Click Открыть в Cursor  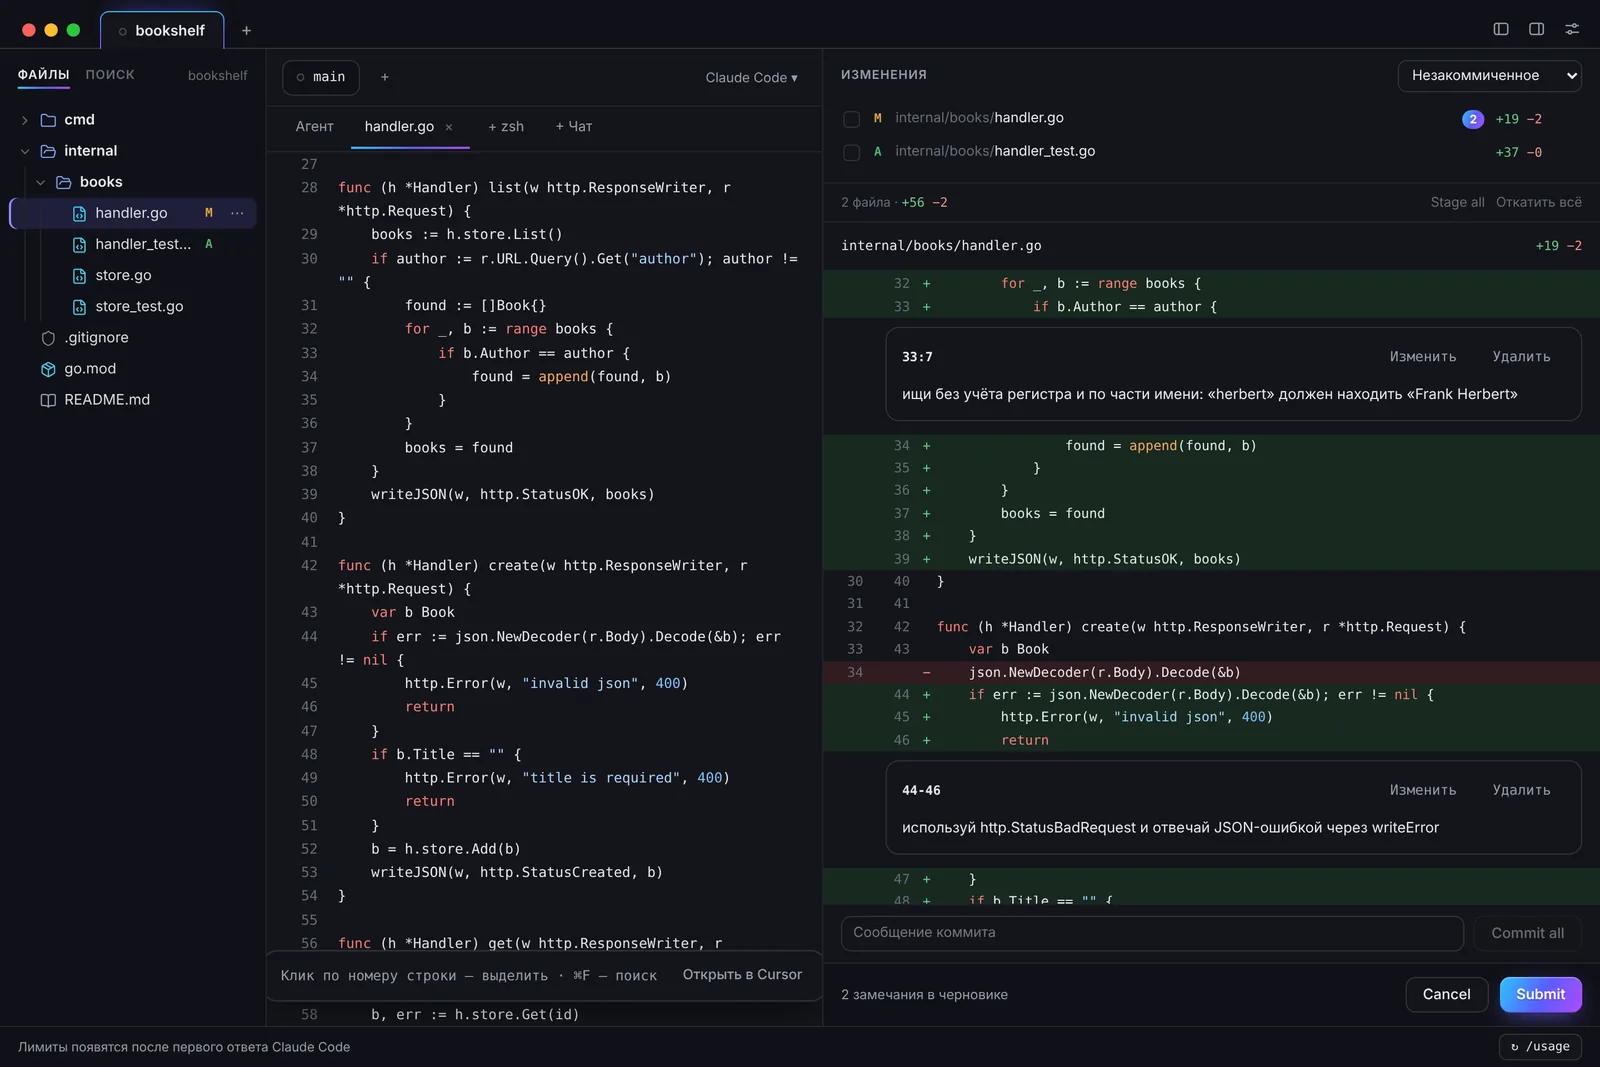click(x=742, y=974)
